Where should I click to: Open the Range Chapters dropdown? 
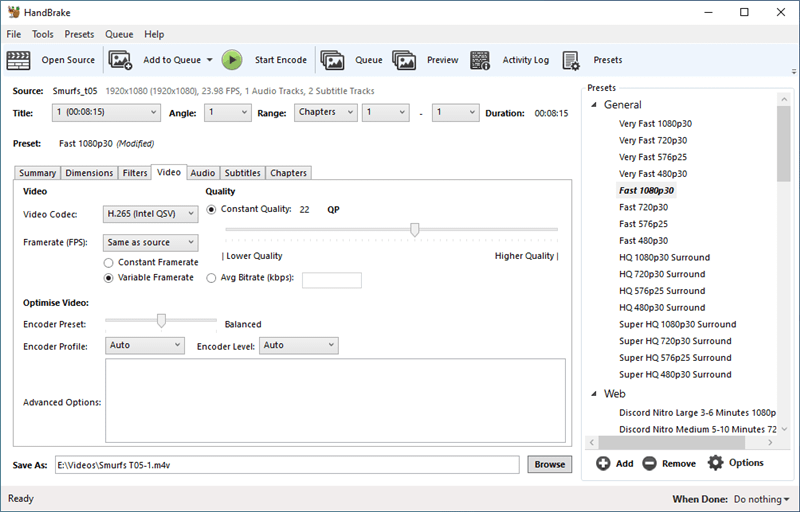coord(326,113)
